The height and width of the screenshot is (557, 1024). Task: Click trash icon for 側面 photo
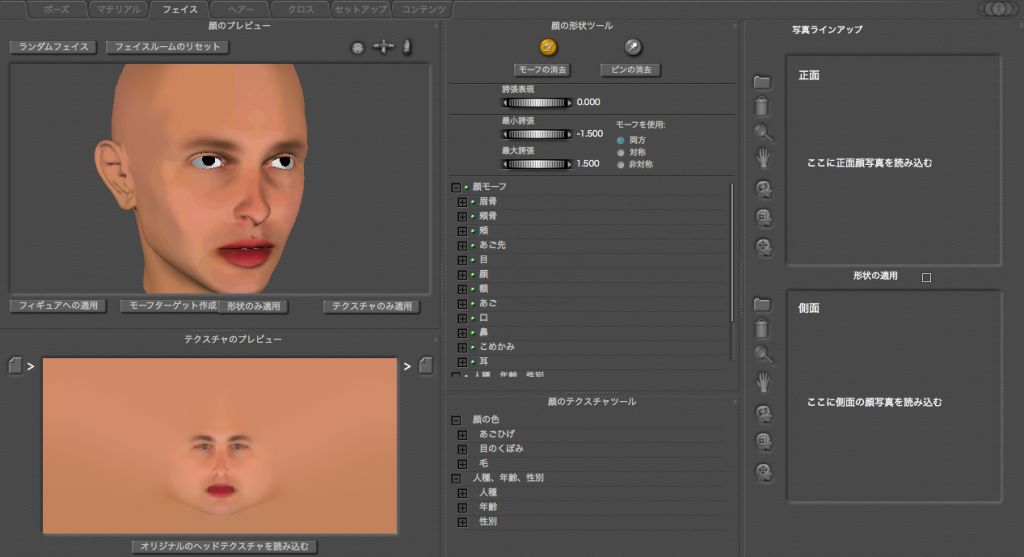pyautogui.click(x=761, y=328)
